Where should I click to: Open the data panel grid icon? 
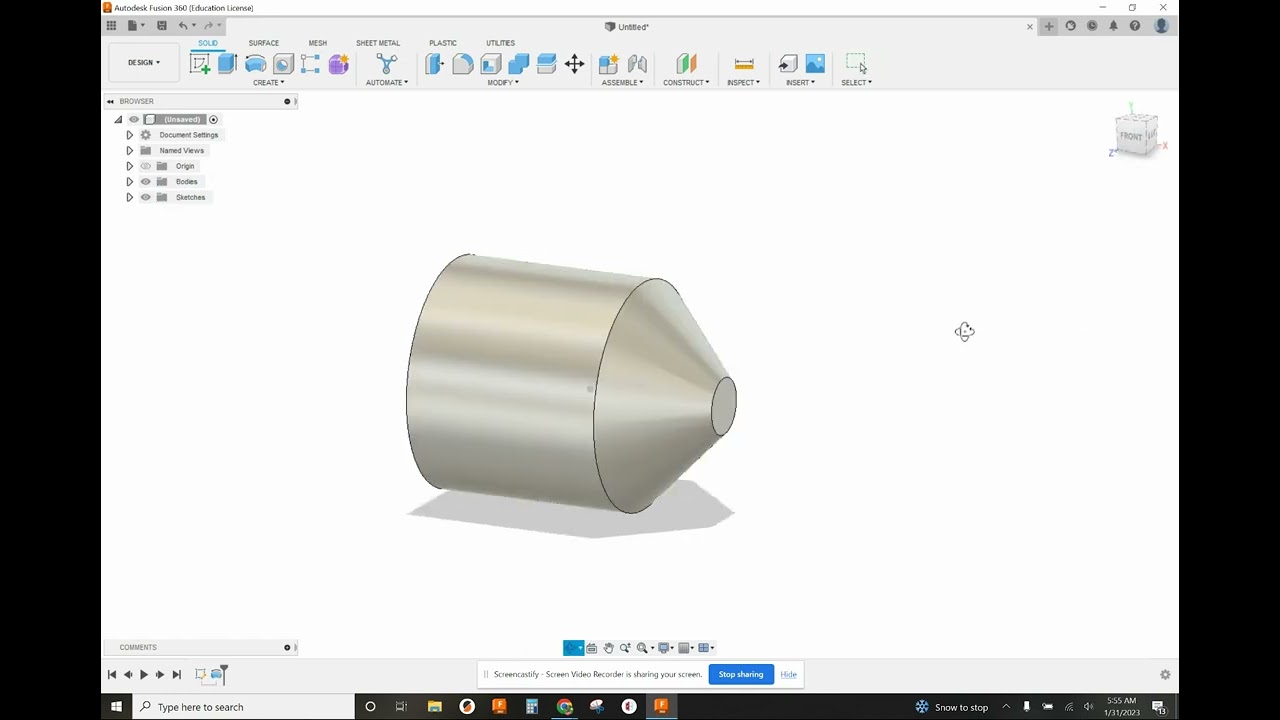tap(111, 26)
